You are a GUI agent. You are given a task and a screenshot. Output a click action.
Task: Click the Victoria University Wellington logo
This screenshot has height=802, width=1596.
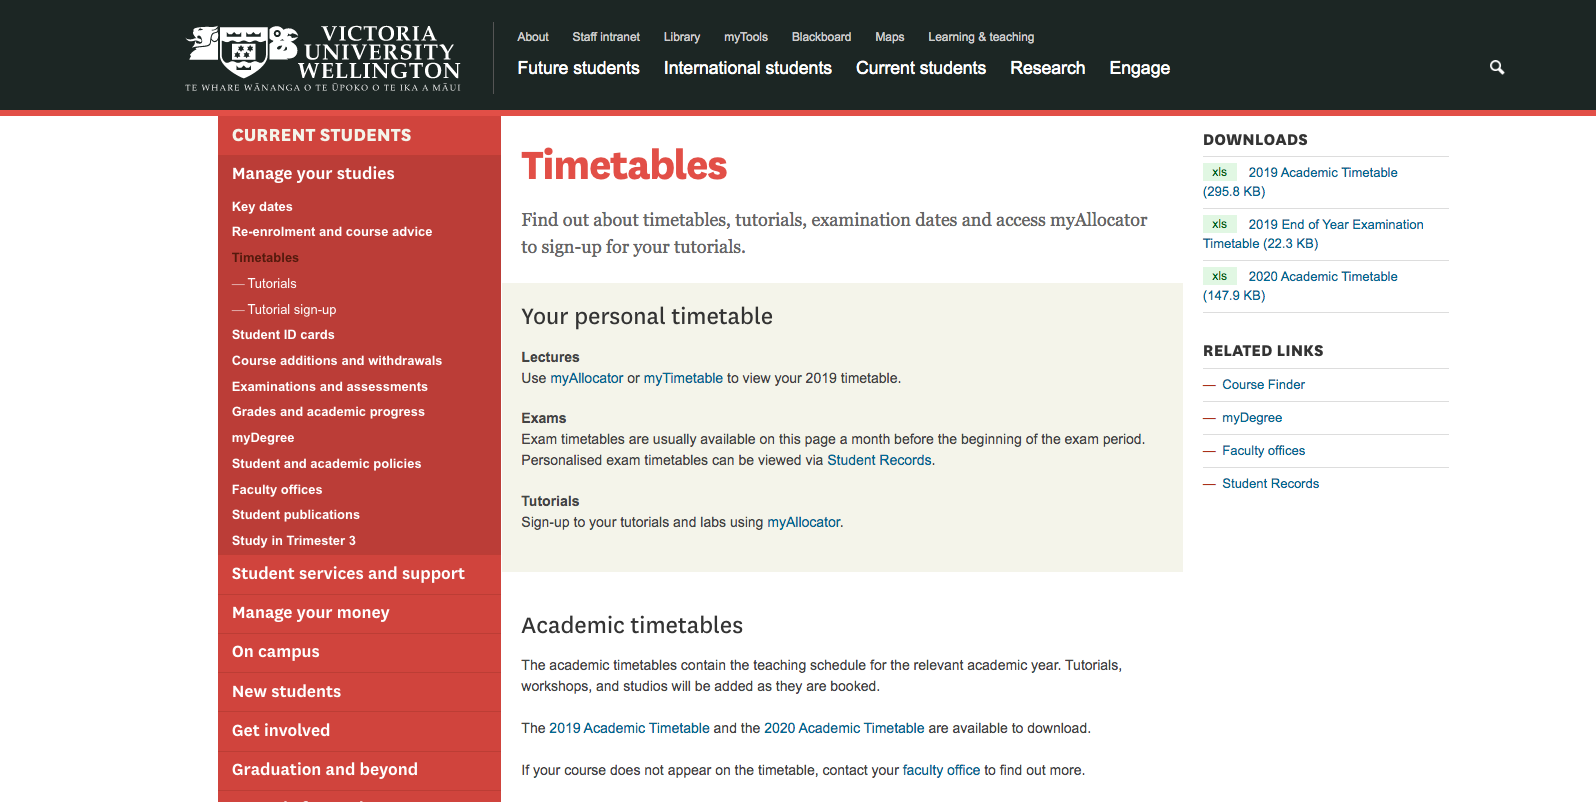click(323, 58)
